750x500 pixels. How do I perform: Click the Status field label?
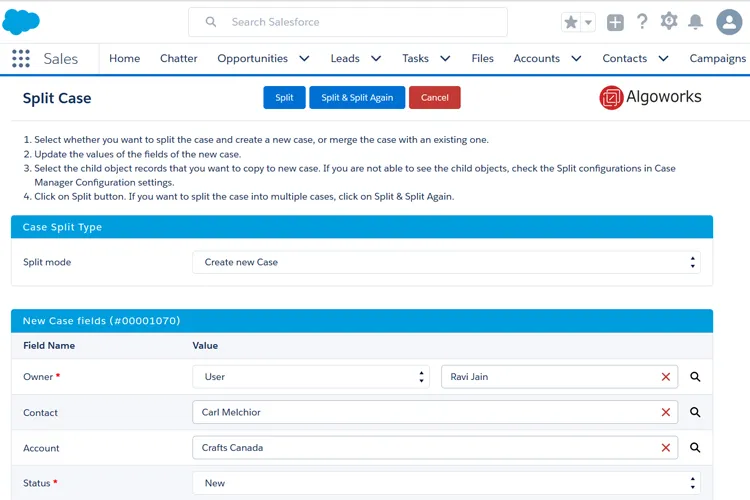(x=36, y=483)
